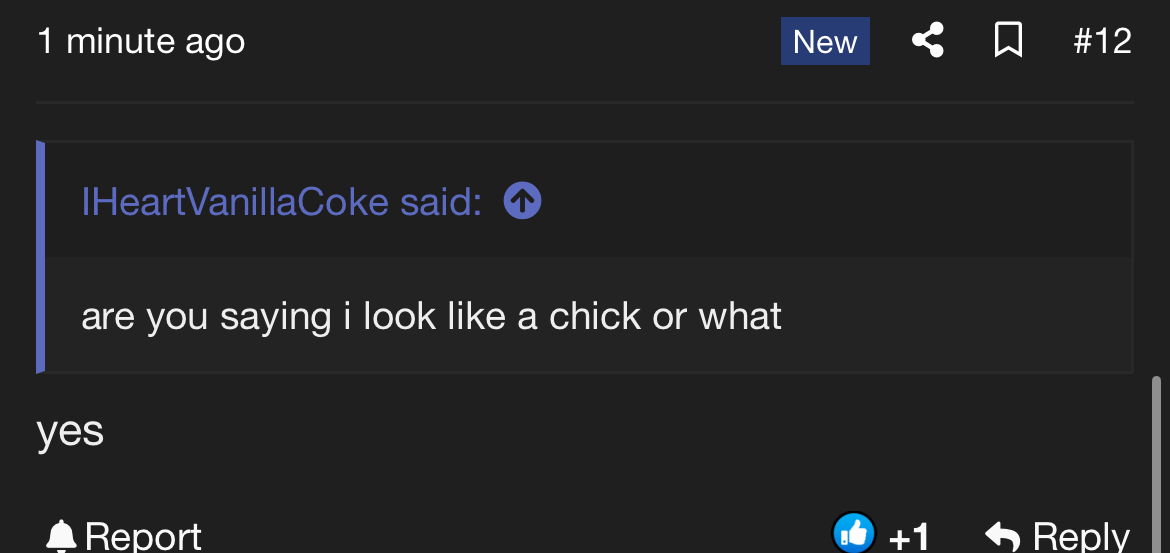Click the blue thumbs-up reaction icon
This screenshot has height=553, width=1170.
click(x=854, y=533)
